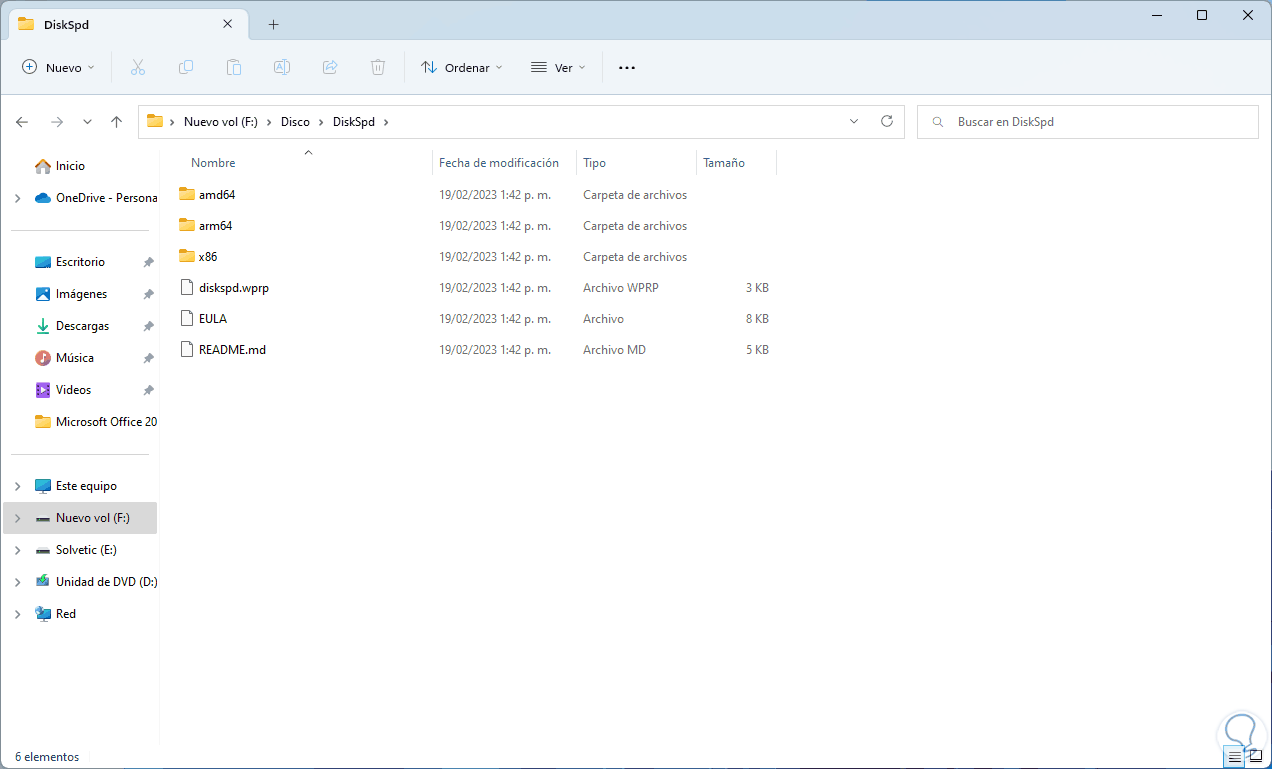This screenshot has width=1272, height=769.
Task: Switch to details view icon in status bar
Action: click(x=1234, y=757)
